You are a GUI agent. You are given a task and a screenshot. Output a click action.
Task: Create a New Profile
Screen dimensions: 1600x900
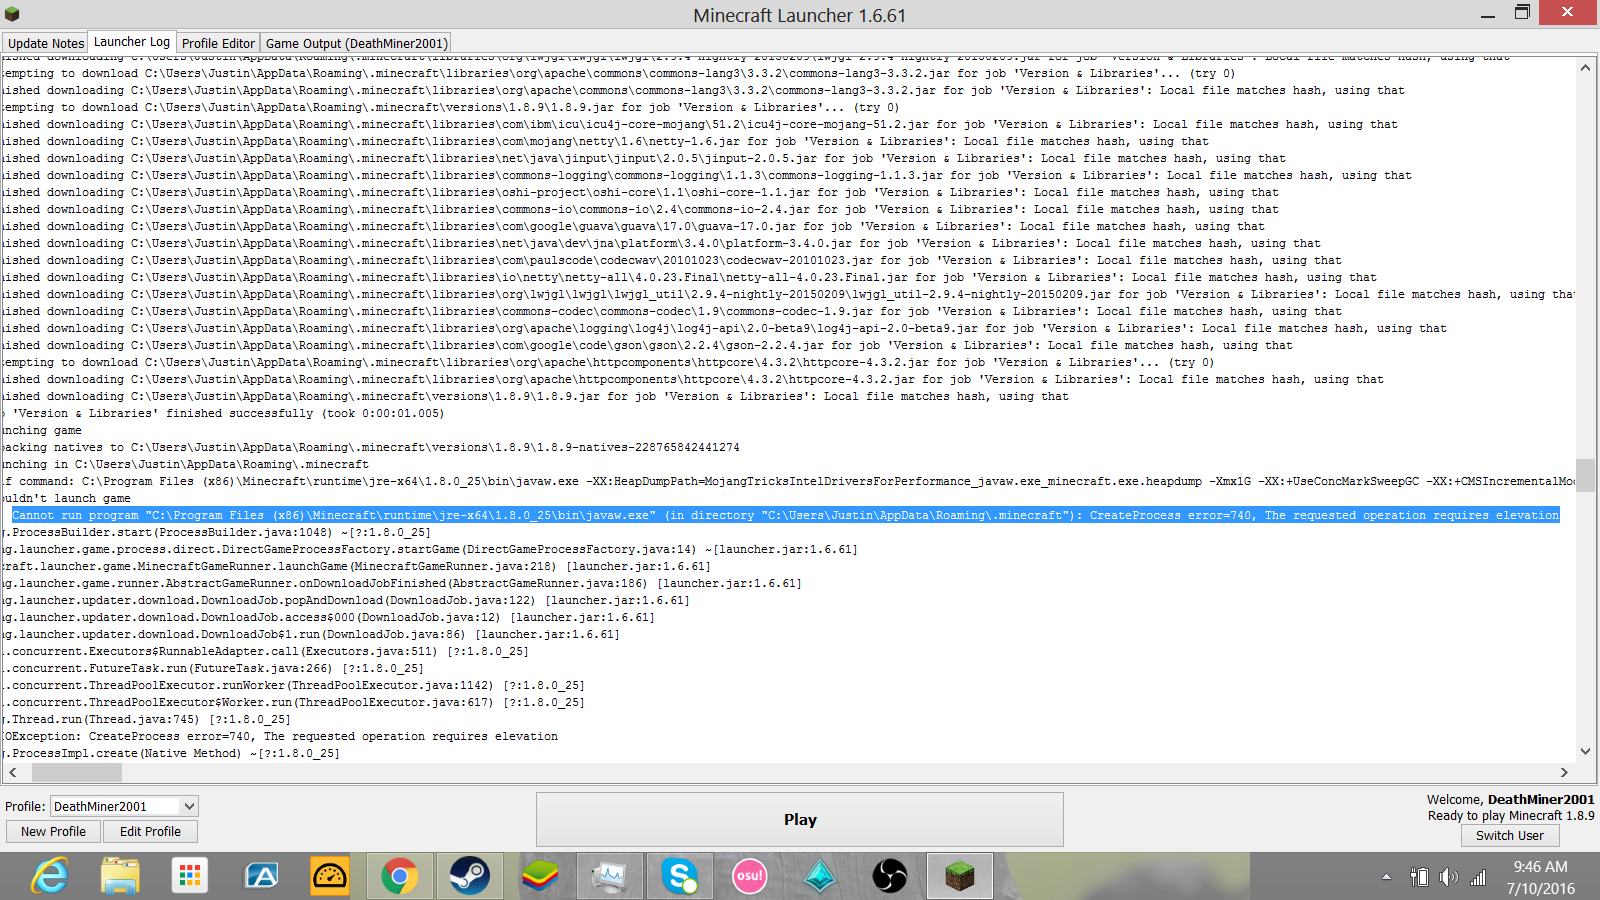click(x=53, y=831)
